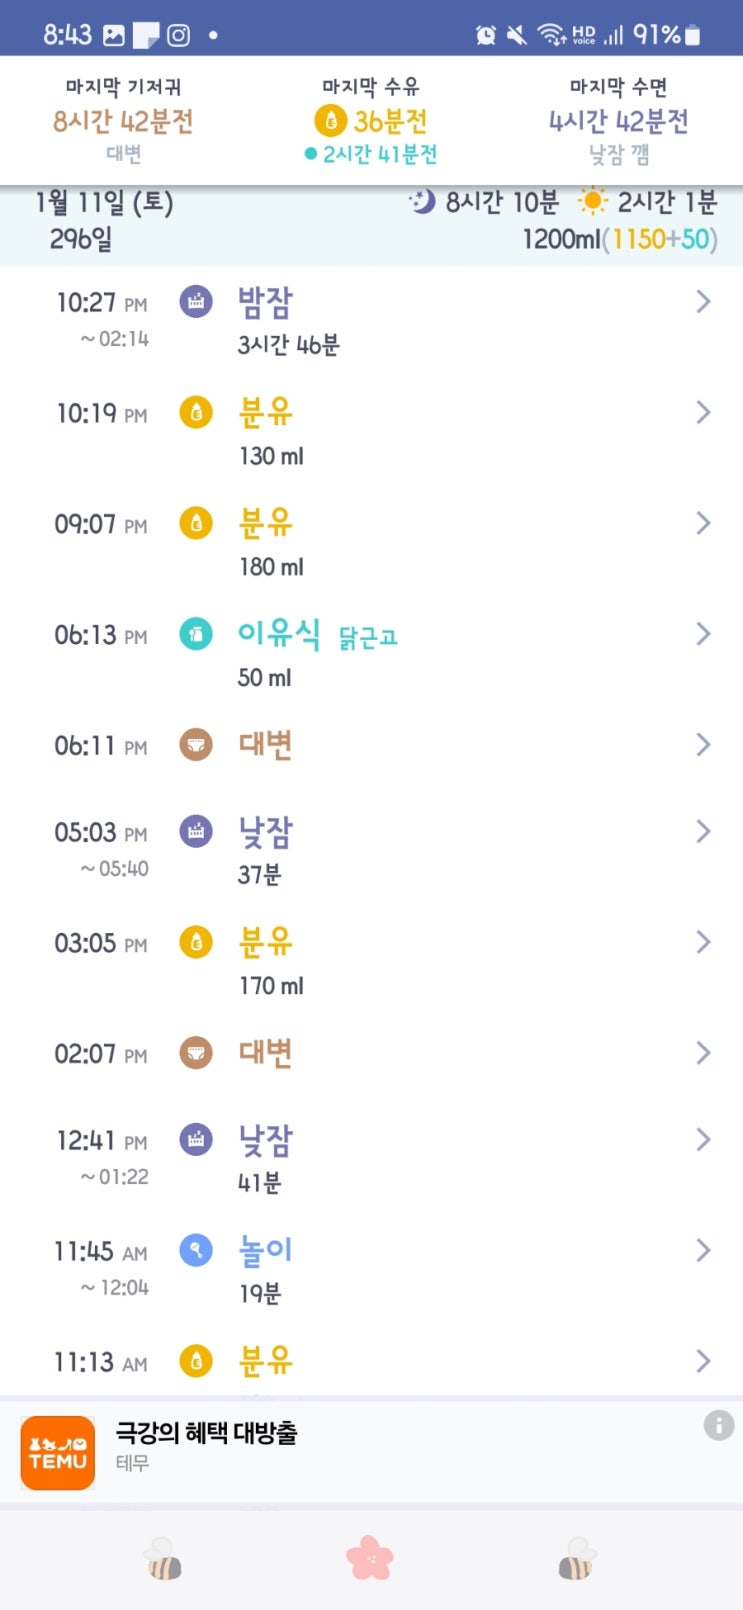This screenshot has height=1610, width=743.
Task: Expand the 이유식 50 ml entry chevron
Action: click(x=703, y=634)
